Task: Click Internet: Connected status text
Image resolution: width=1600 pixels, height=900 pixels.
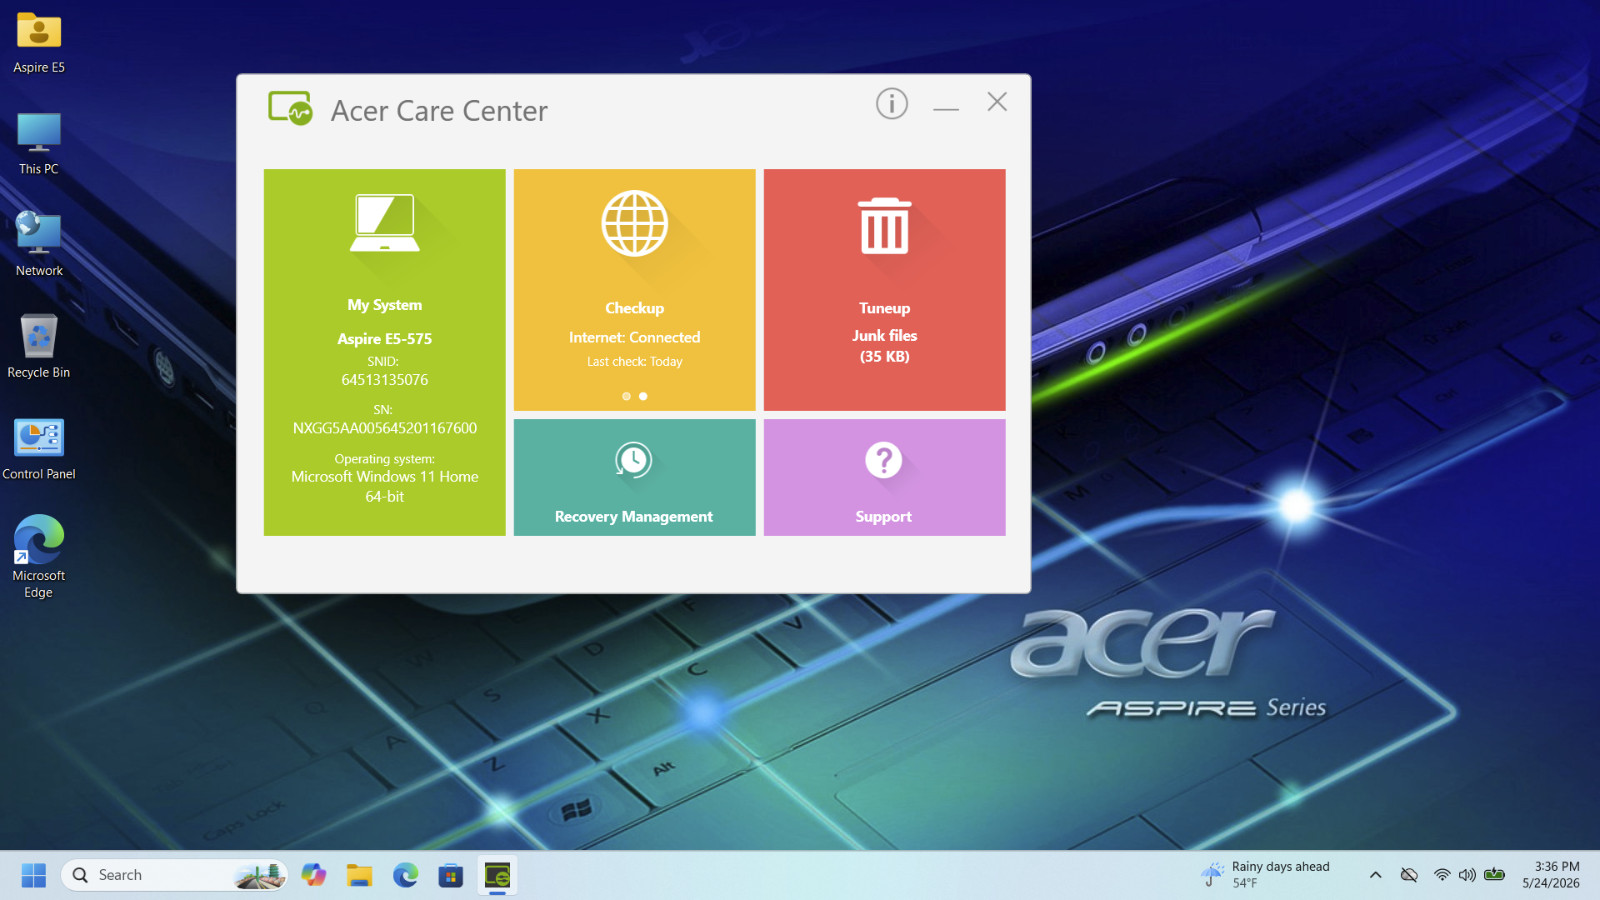Action: click(634, 338)
